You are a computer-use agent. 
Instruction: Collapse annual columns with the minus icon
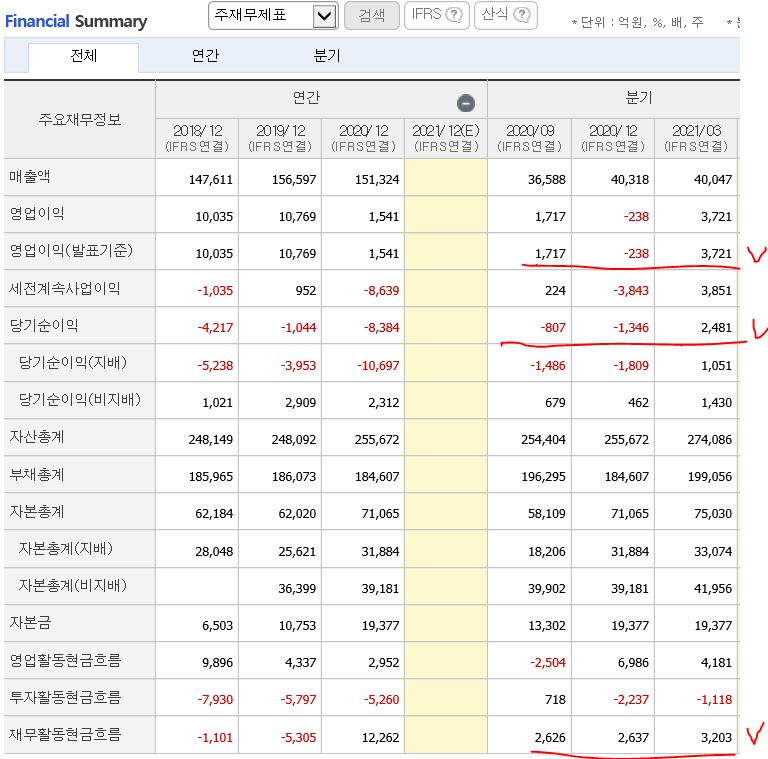click(466, 103)
